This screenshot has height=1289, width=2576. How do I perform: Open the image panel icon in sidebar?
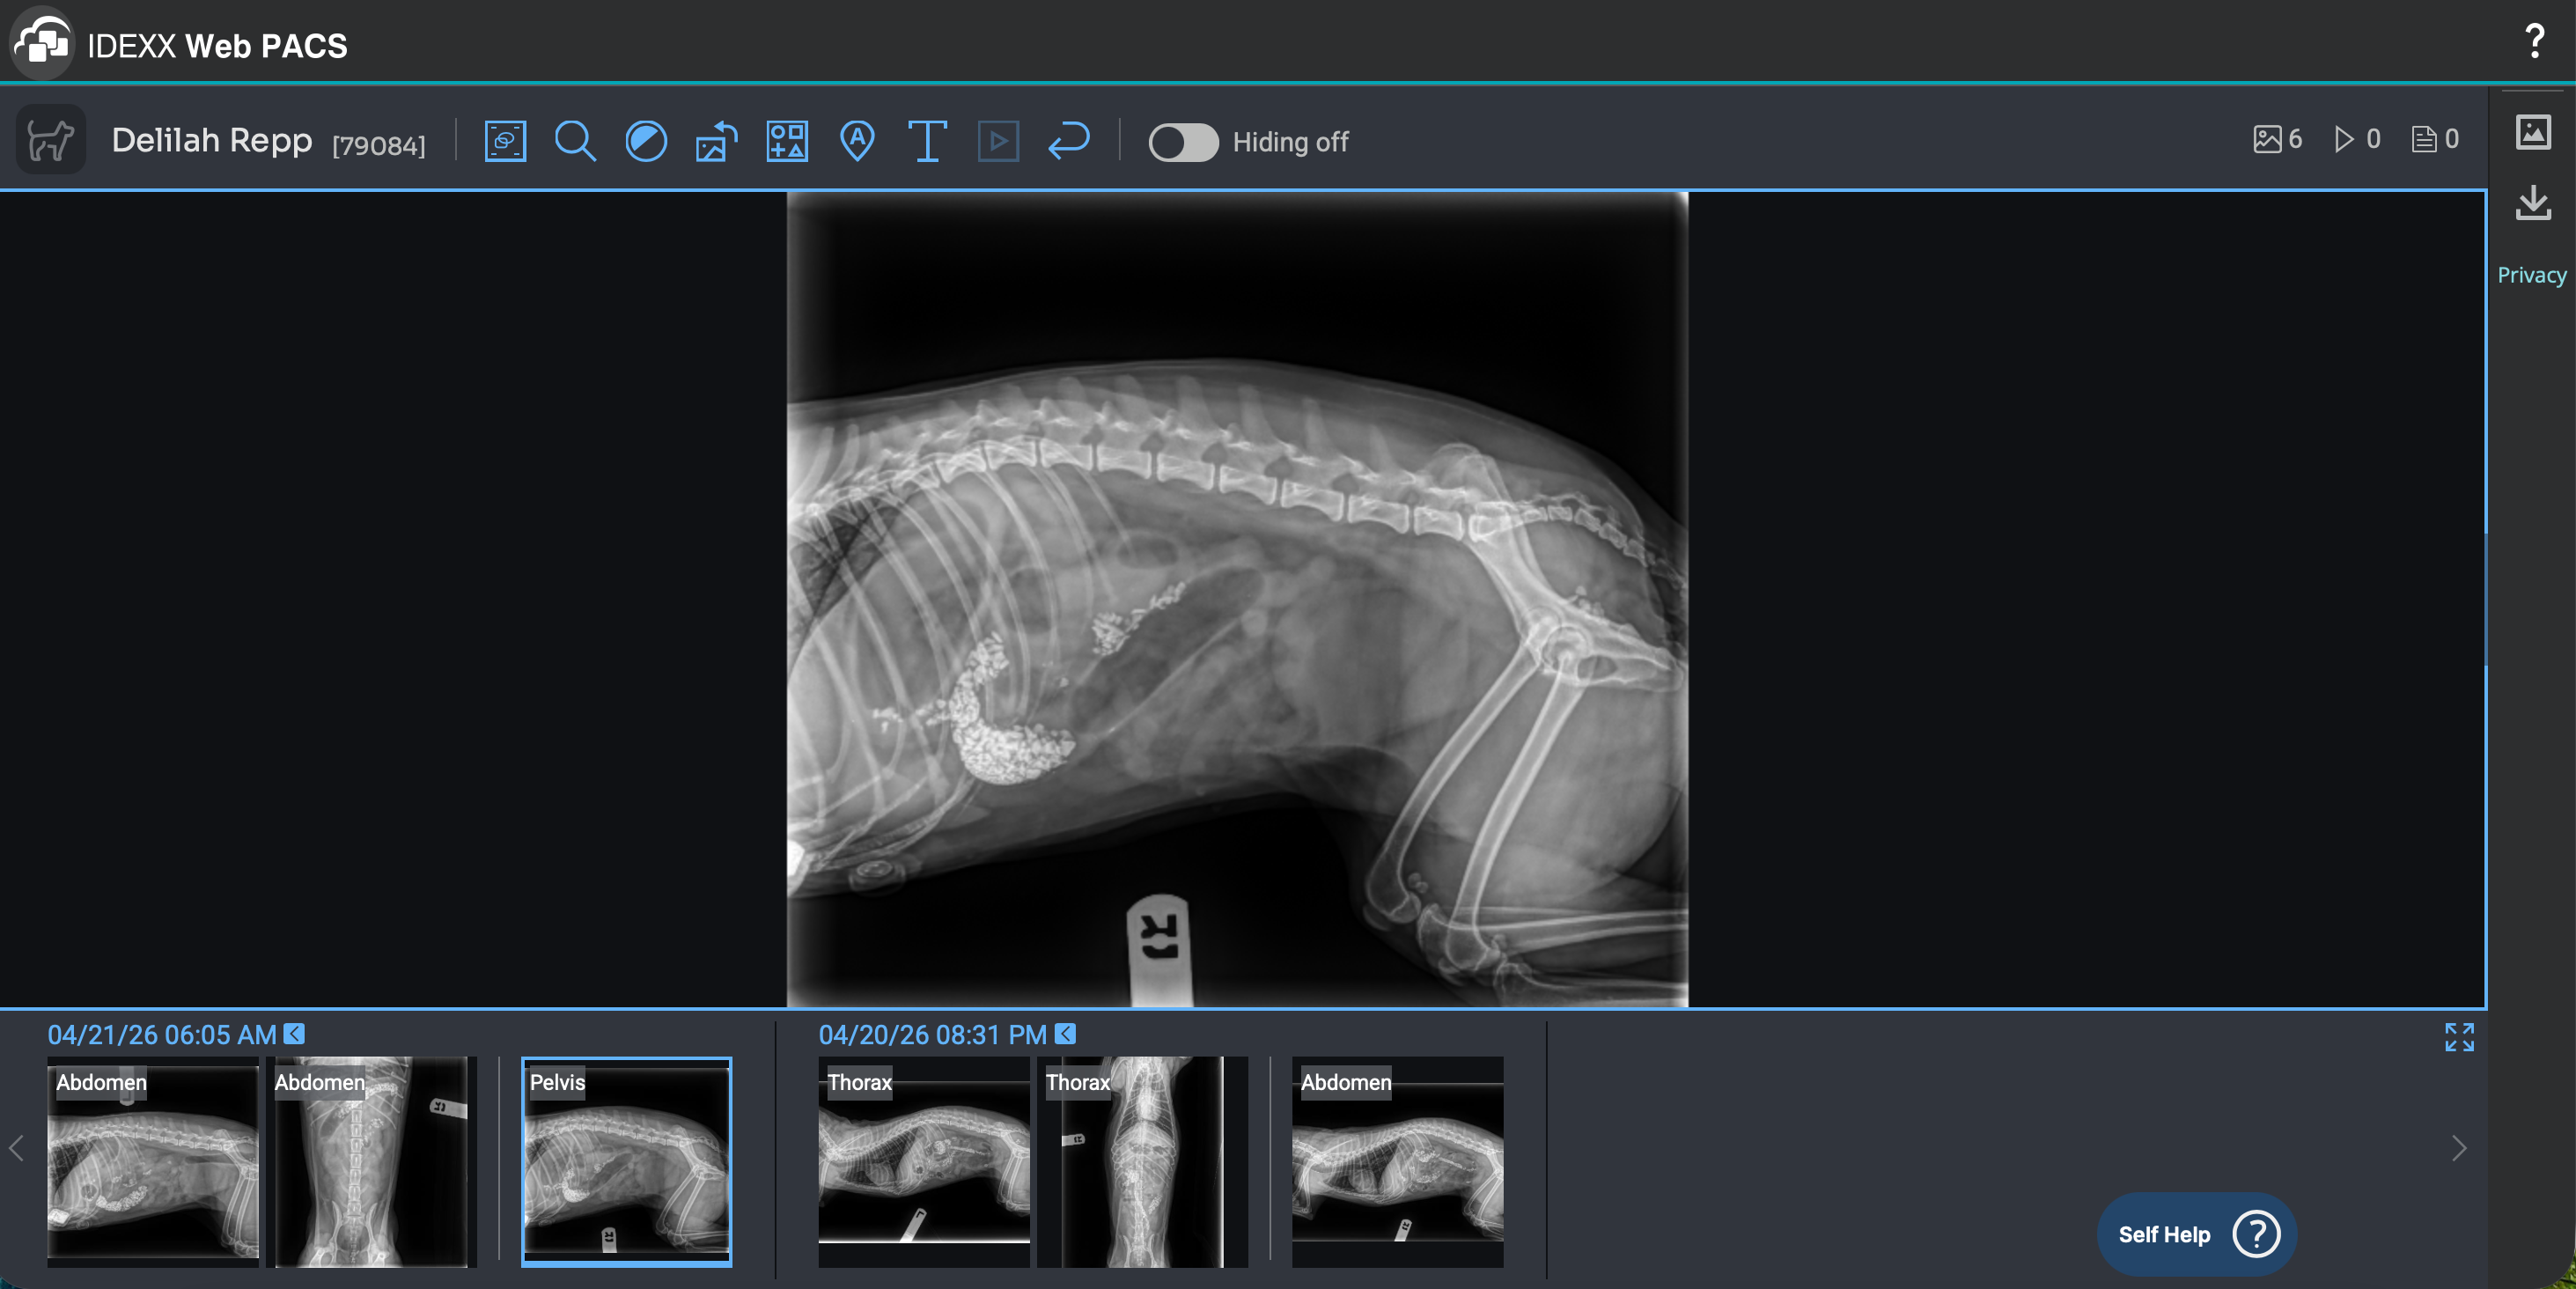click(2533, 132)
